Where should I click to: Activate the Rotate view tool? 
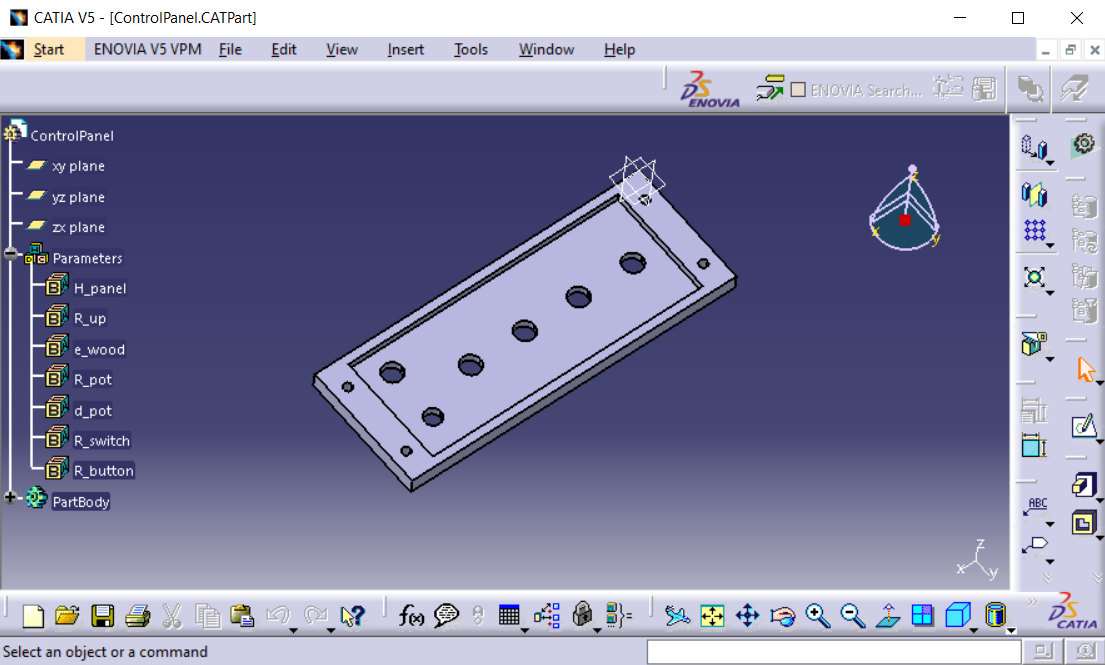[783, 616]
